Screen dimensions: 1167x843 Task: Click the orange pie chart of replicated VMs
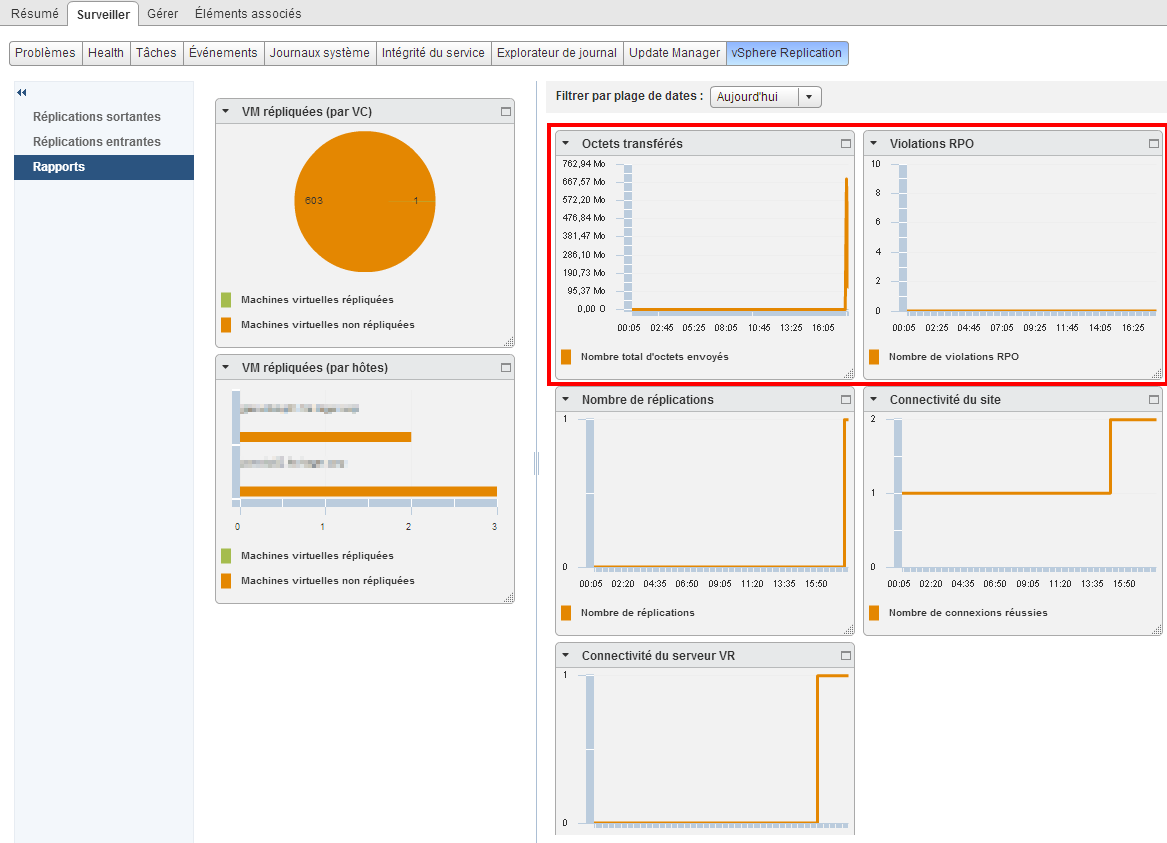[365, 201]
